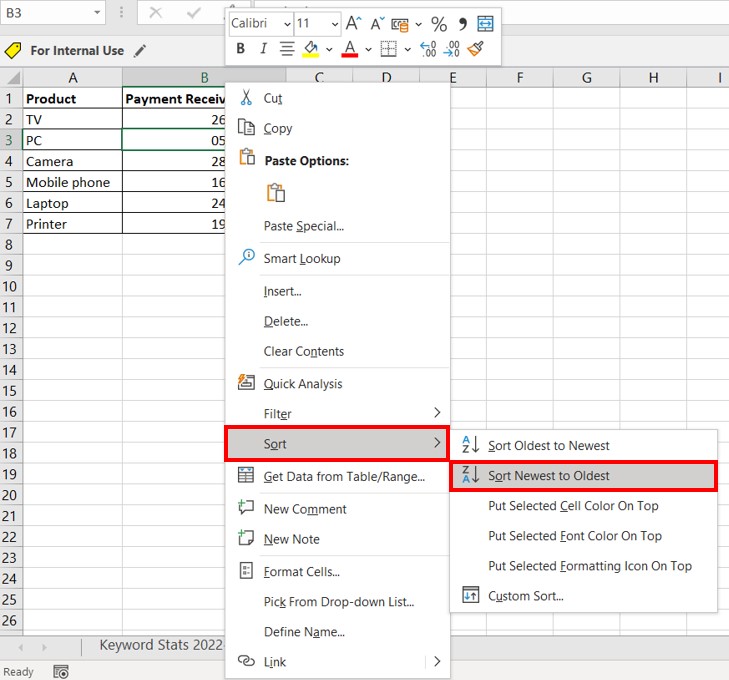Choose Pick From Drop-down List
729x680 pixels.
pos(338,601)
